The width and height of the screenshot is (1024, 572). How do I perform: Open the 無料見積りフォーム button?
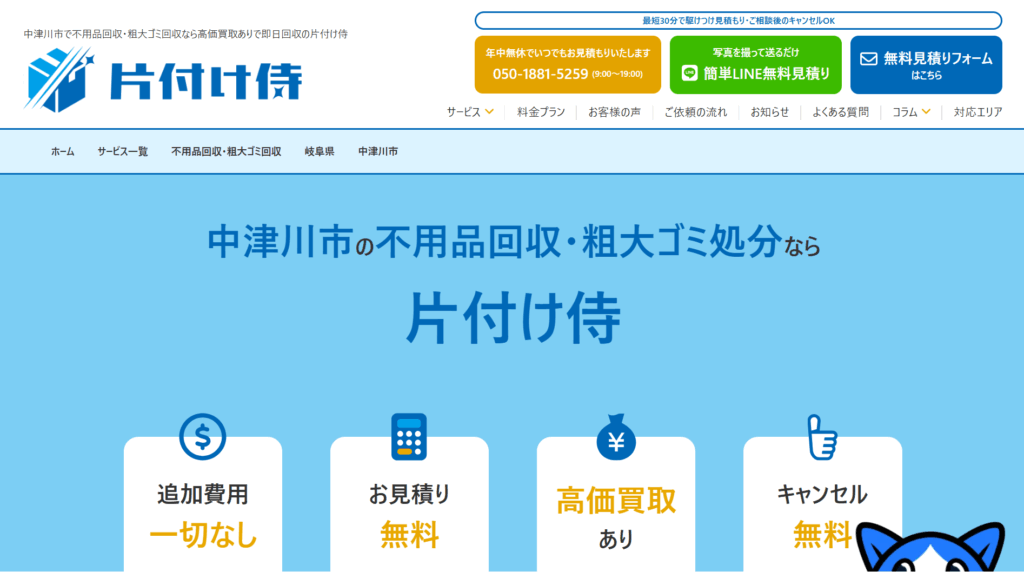[x=926, y=65]
